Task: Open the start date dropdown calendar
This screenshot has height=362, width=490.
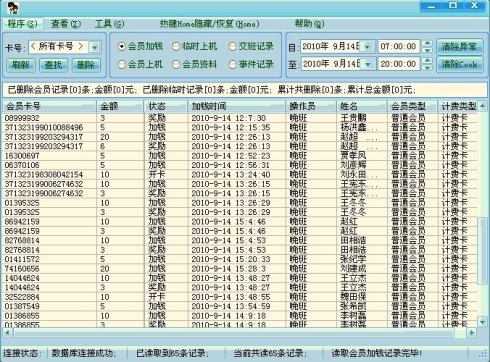Action: pos(367,47)
